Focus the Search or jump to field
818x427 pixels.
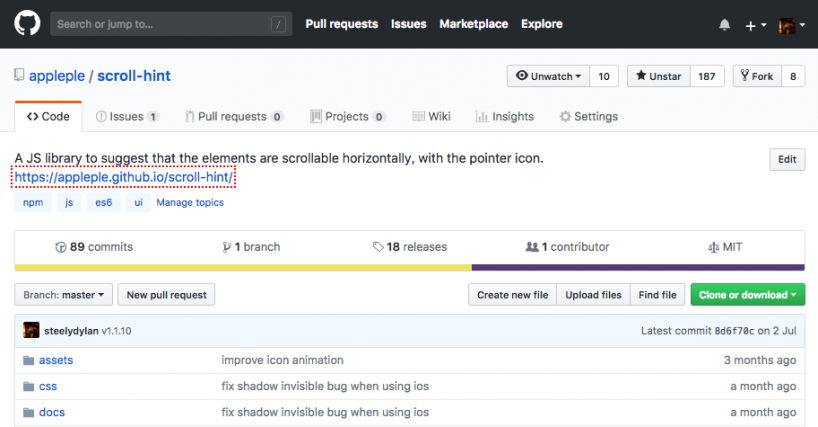(x=160, y=24)
